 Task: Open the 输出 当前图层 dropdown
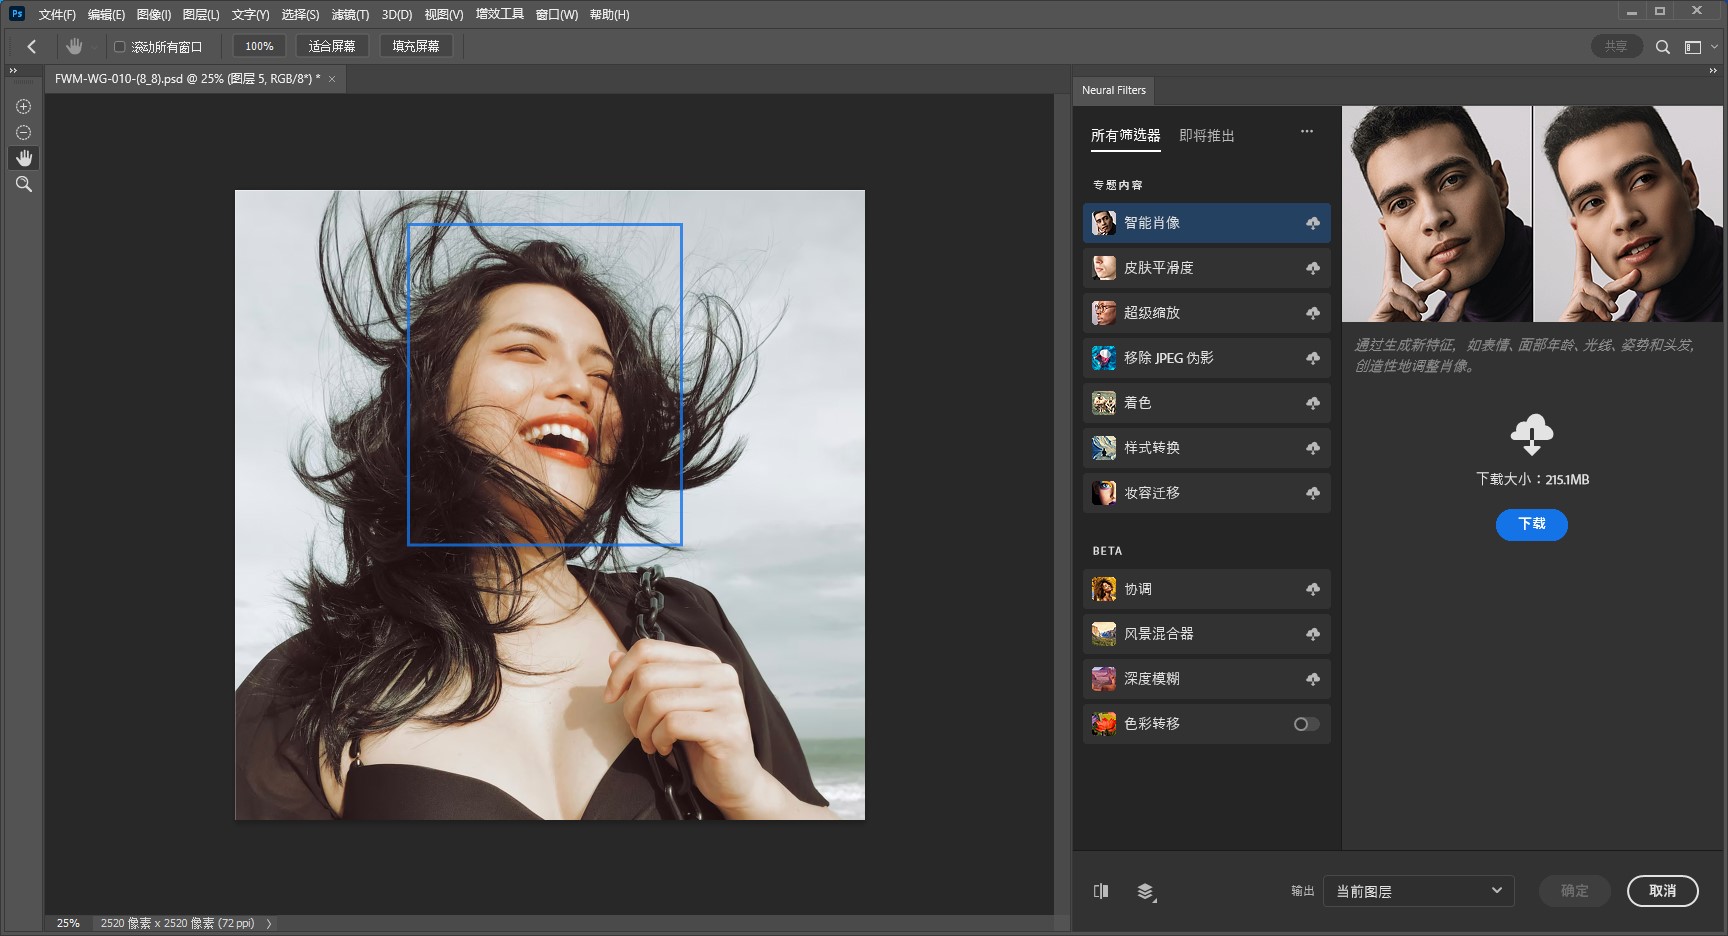(1418, 891)
